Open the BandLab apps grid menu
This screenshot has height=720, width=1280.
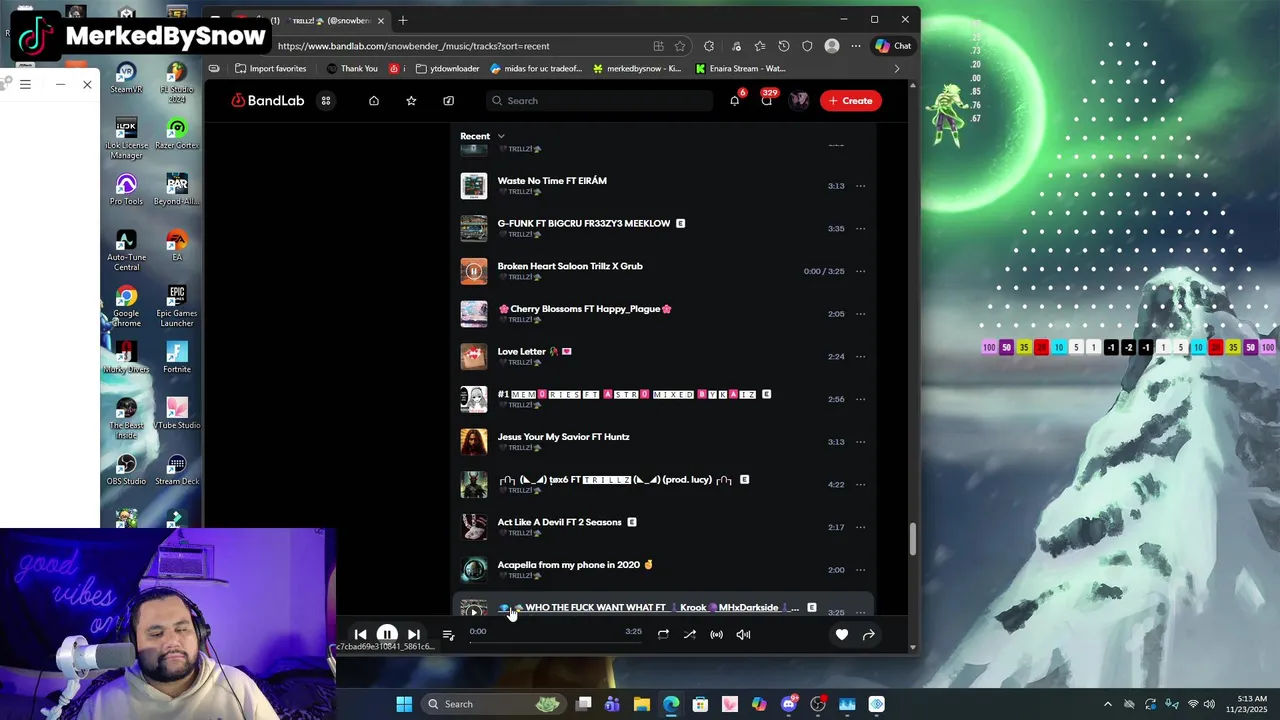click(325, 101)
